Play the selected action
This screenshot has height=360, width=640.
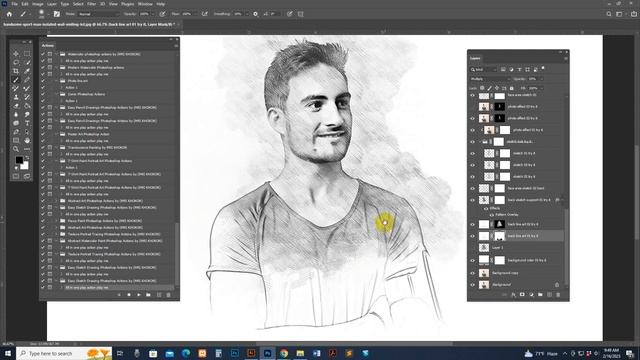(139, 295)
